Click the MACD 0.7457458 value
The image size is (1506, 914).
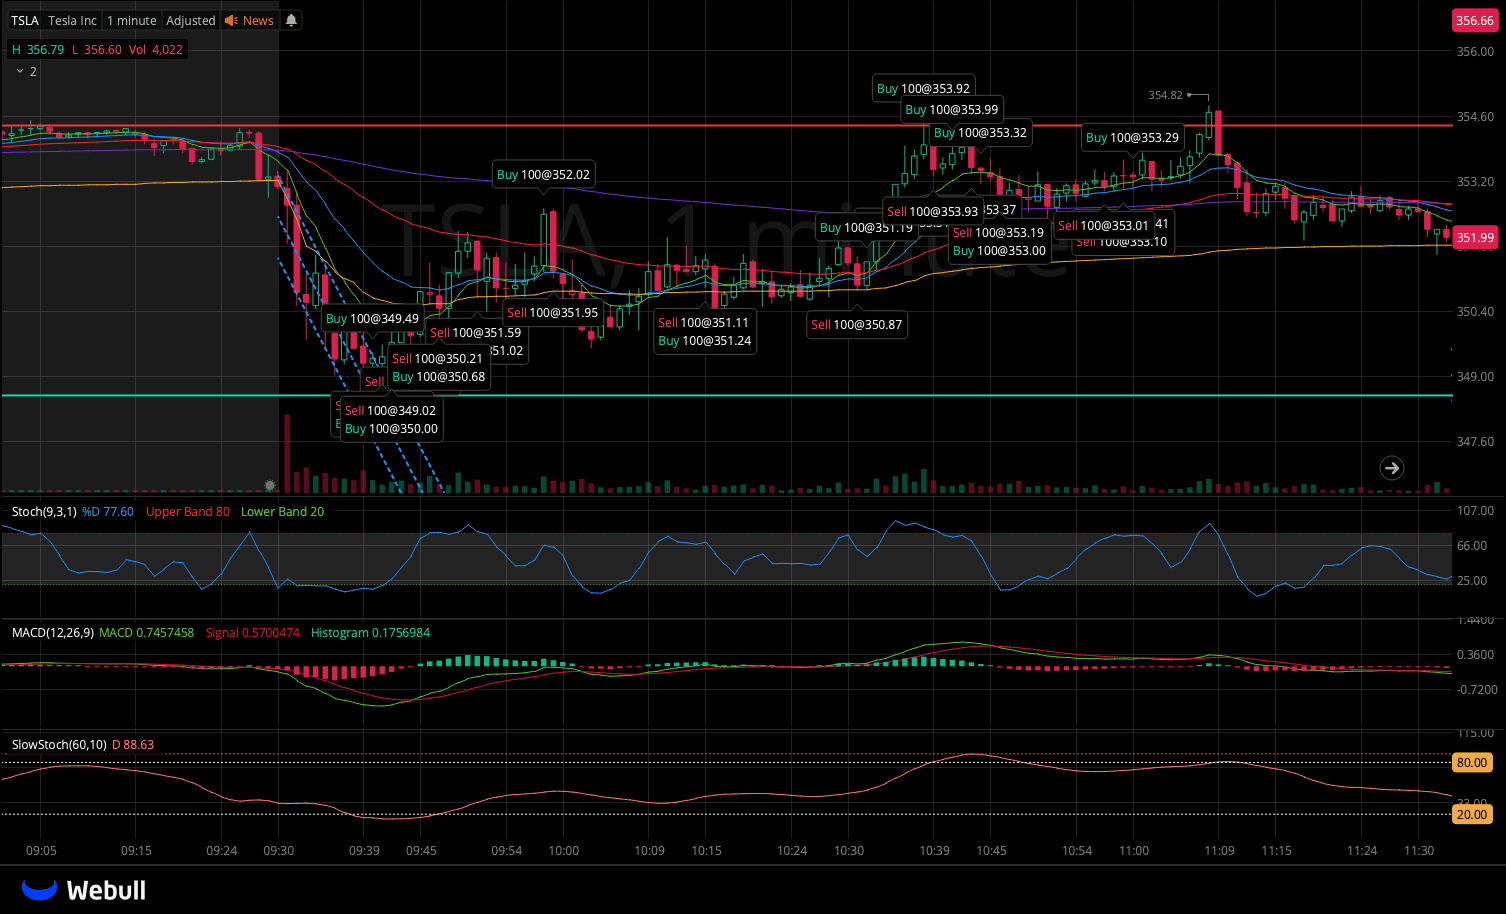[x=147, y=632]
